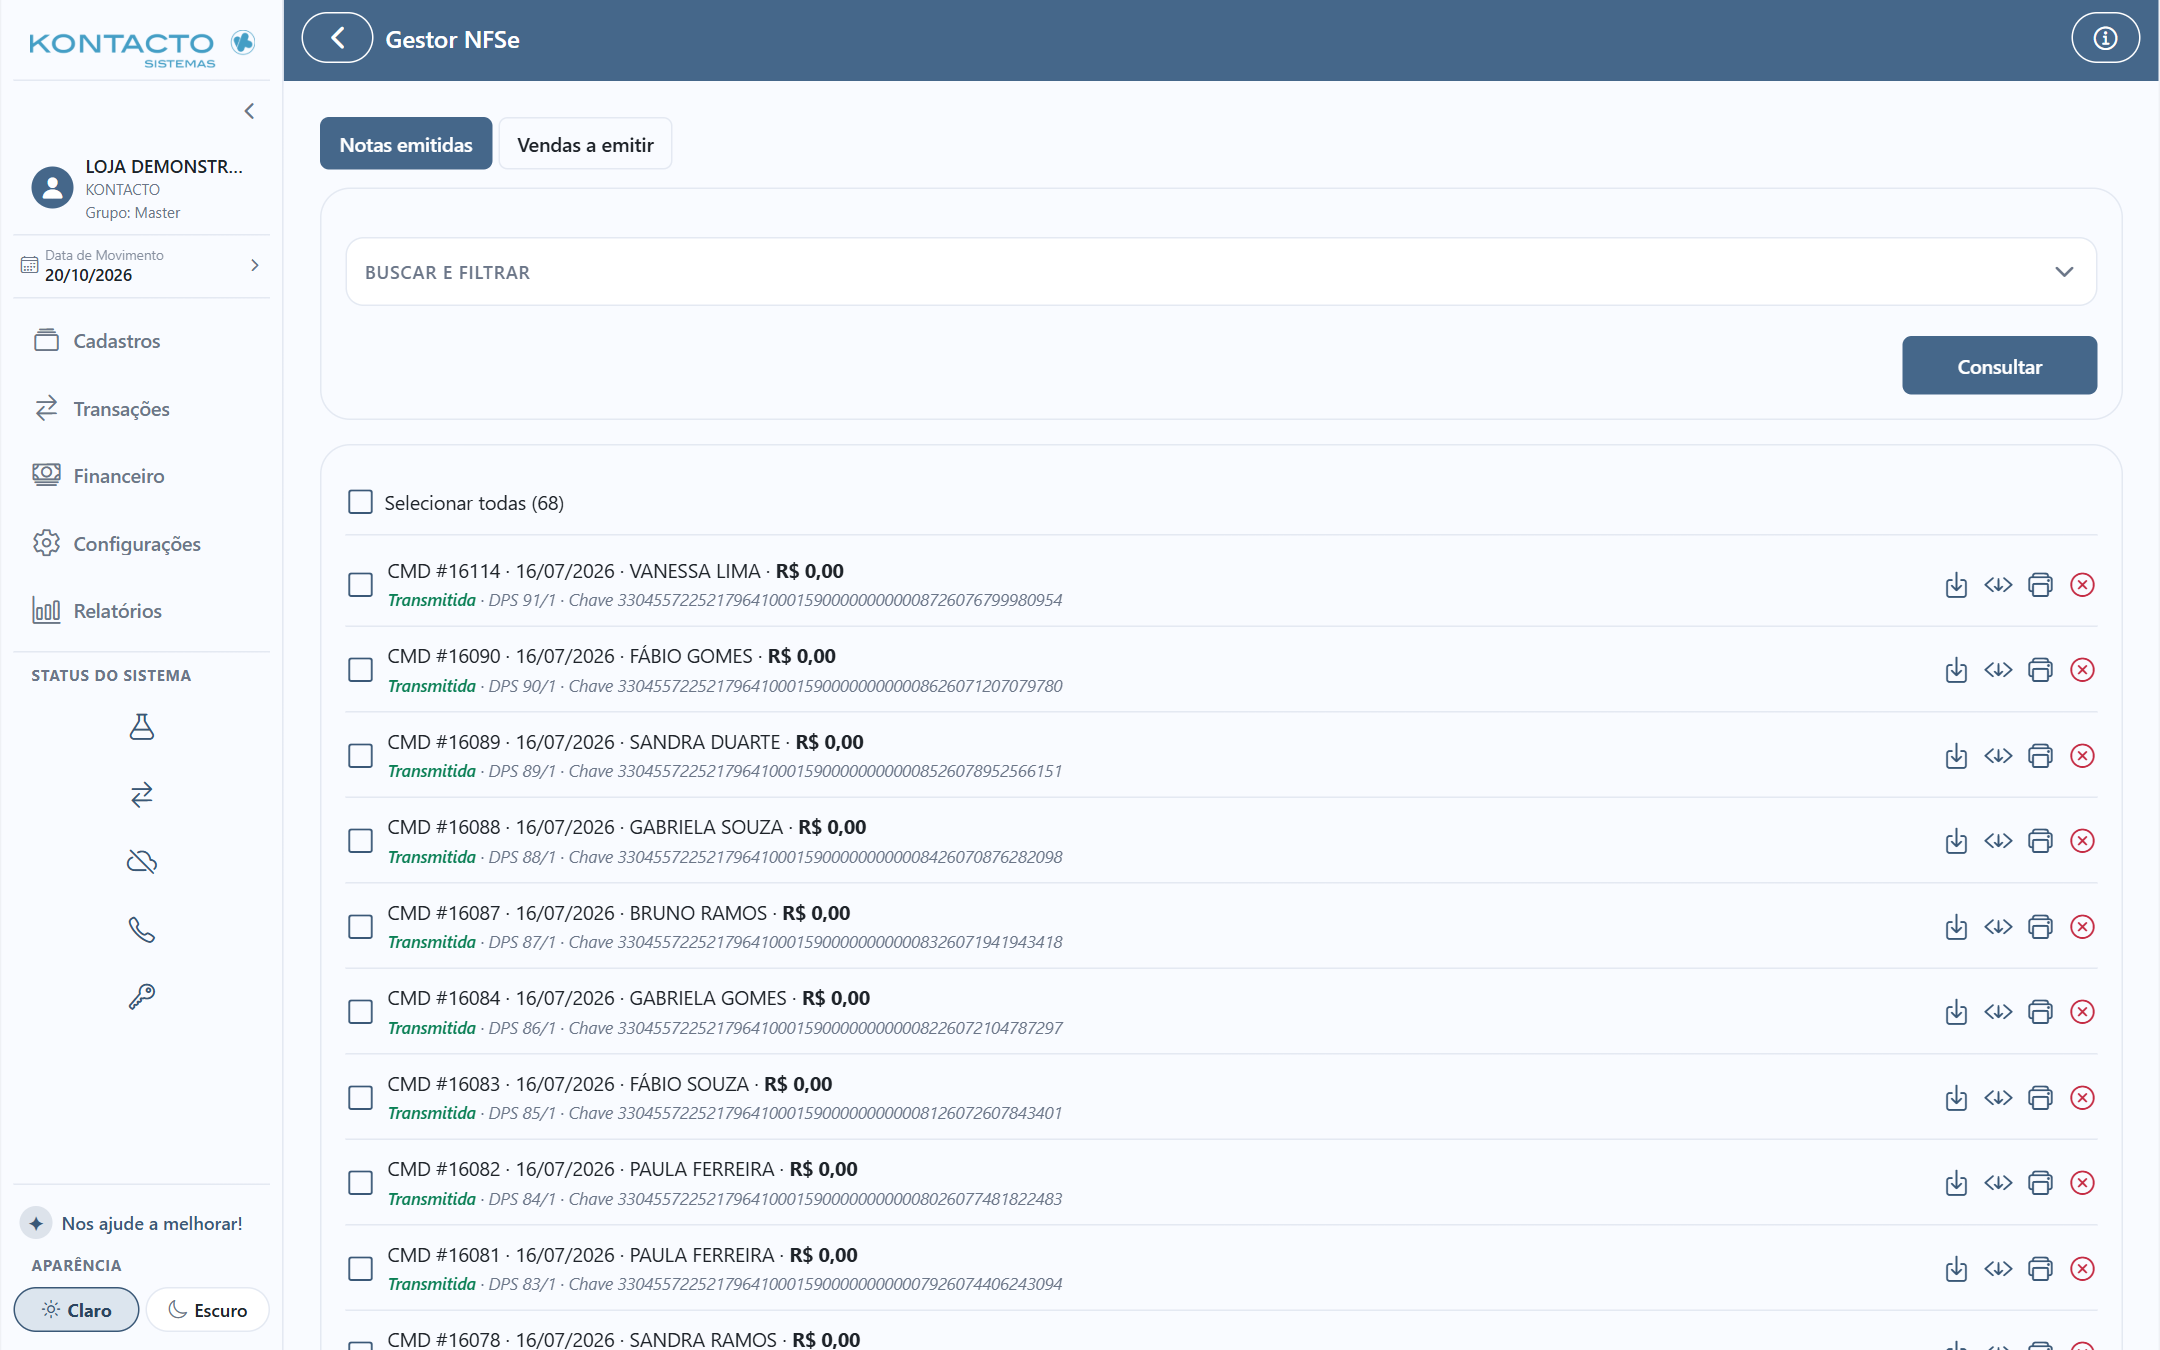View XML of CMD #16114 note
The width and height of the screenshot is (2160, 1350).
tap(1998, 585)
